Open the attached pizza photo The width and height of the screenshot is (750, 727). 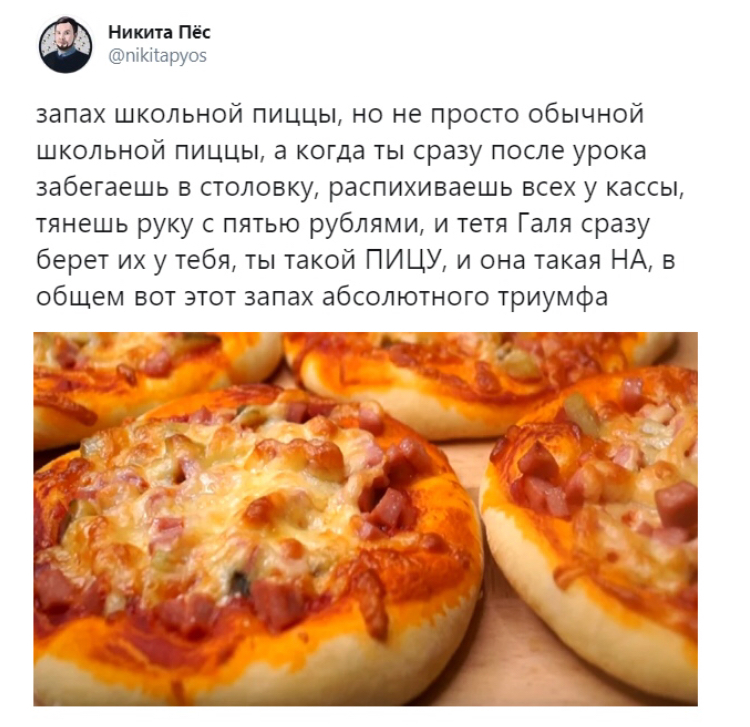pos(365,518)
